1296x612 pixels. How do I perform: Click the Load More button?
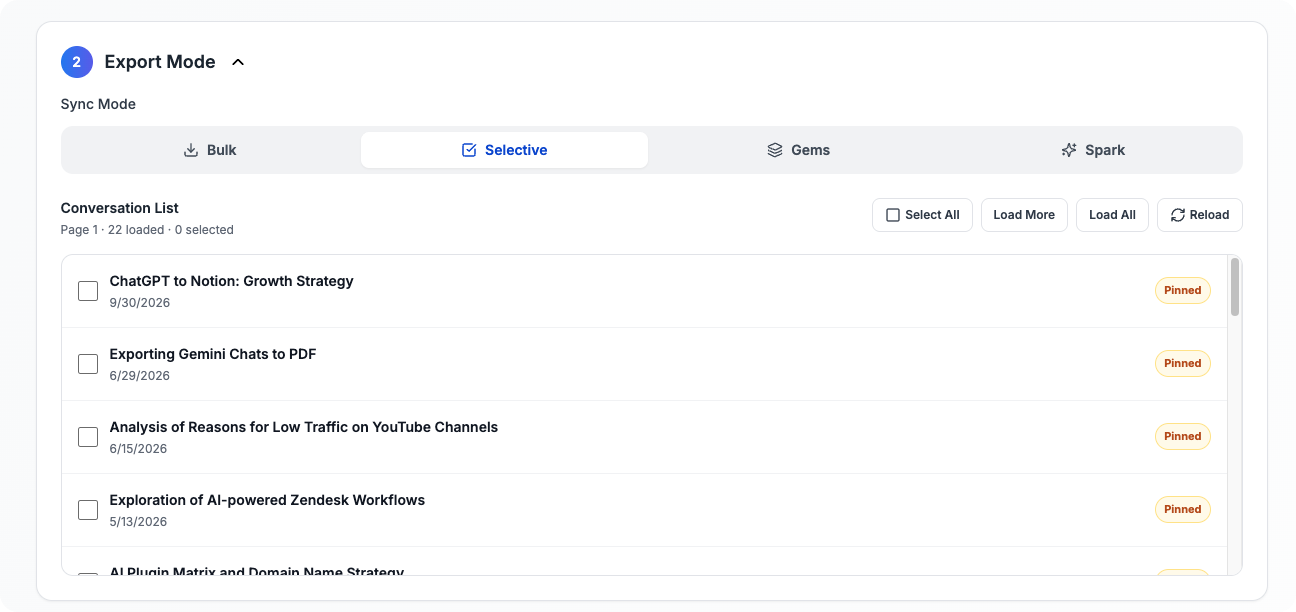click(1024, 215)
